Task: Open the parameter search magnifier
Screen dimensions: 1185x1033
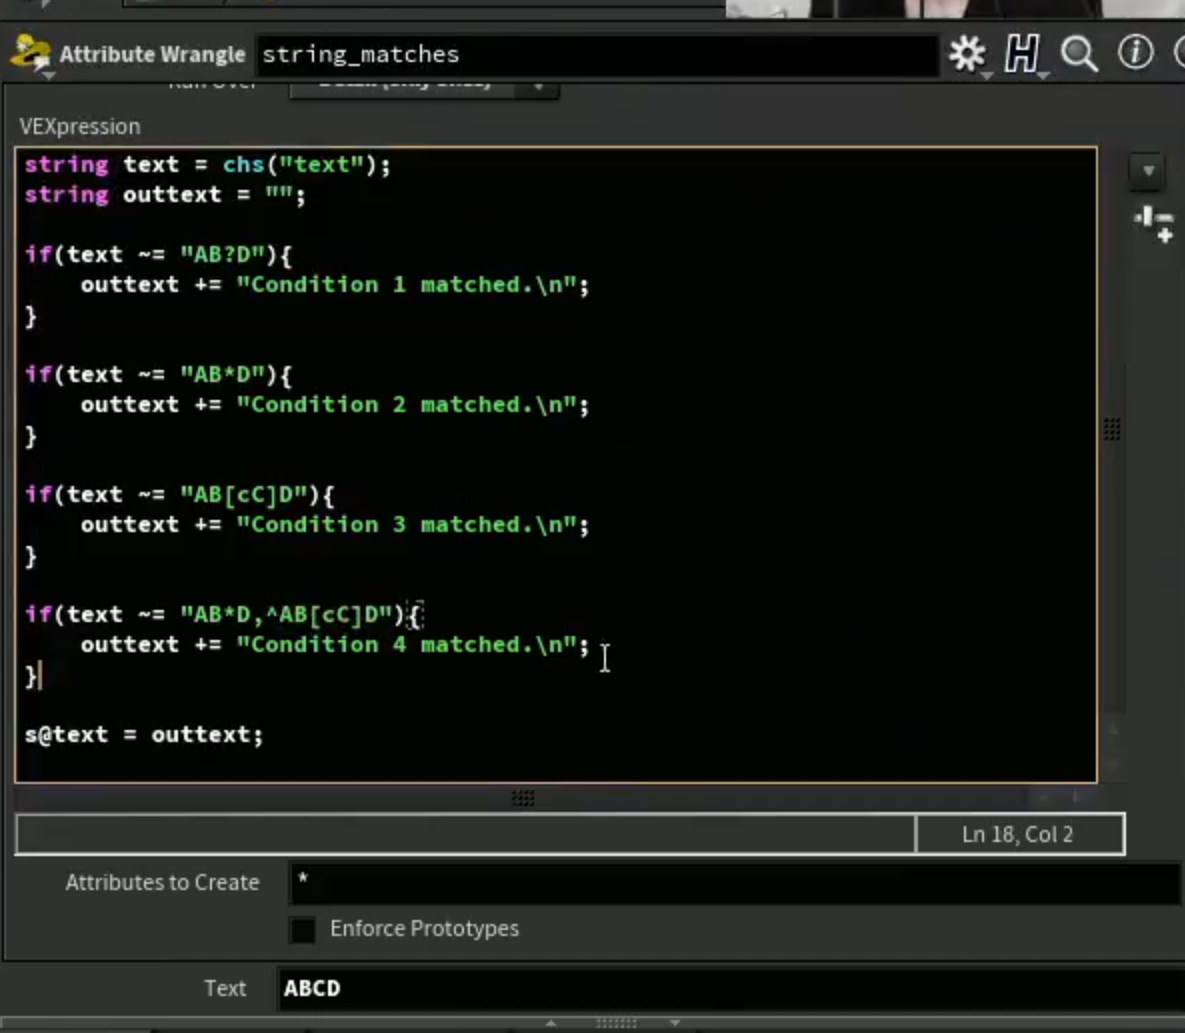Action: (1078, 54)
